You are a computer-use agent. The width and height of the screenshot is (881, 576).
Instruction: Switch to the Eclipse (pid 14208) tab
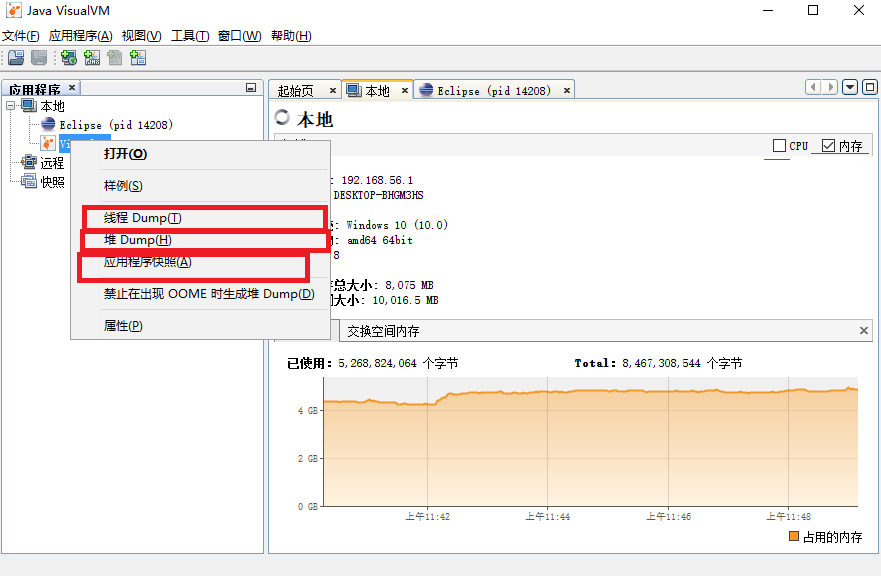pos(494,90)
